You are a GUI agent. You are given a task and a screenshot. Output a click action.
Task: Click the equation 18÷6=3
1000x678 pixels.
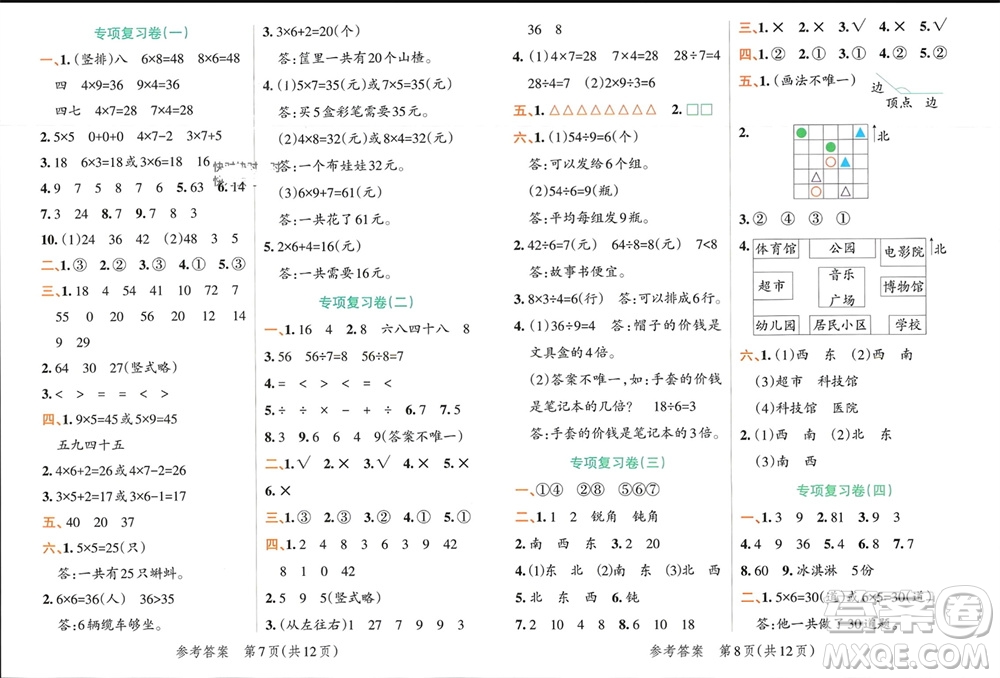(675, 406)
